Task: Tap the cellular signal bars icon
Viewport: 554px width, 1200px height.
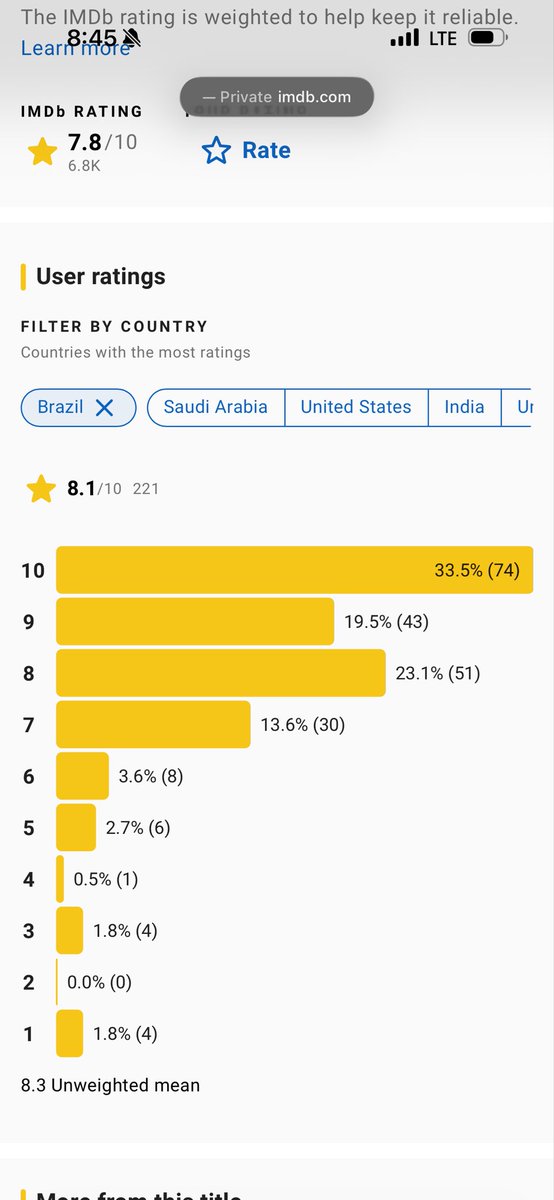Action: (405, 38)
